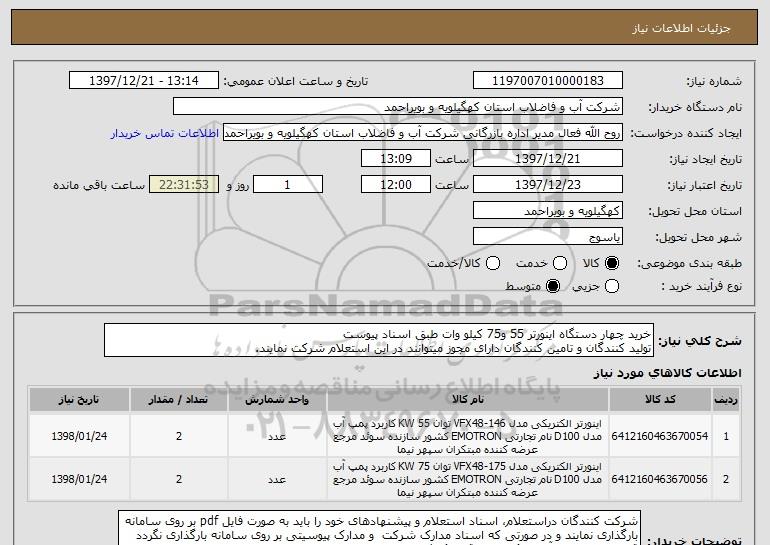Click the طبقه بندی موضوعی label
Viewport: 770px width, 545px height.
[689, 264]
